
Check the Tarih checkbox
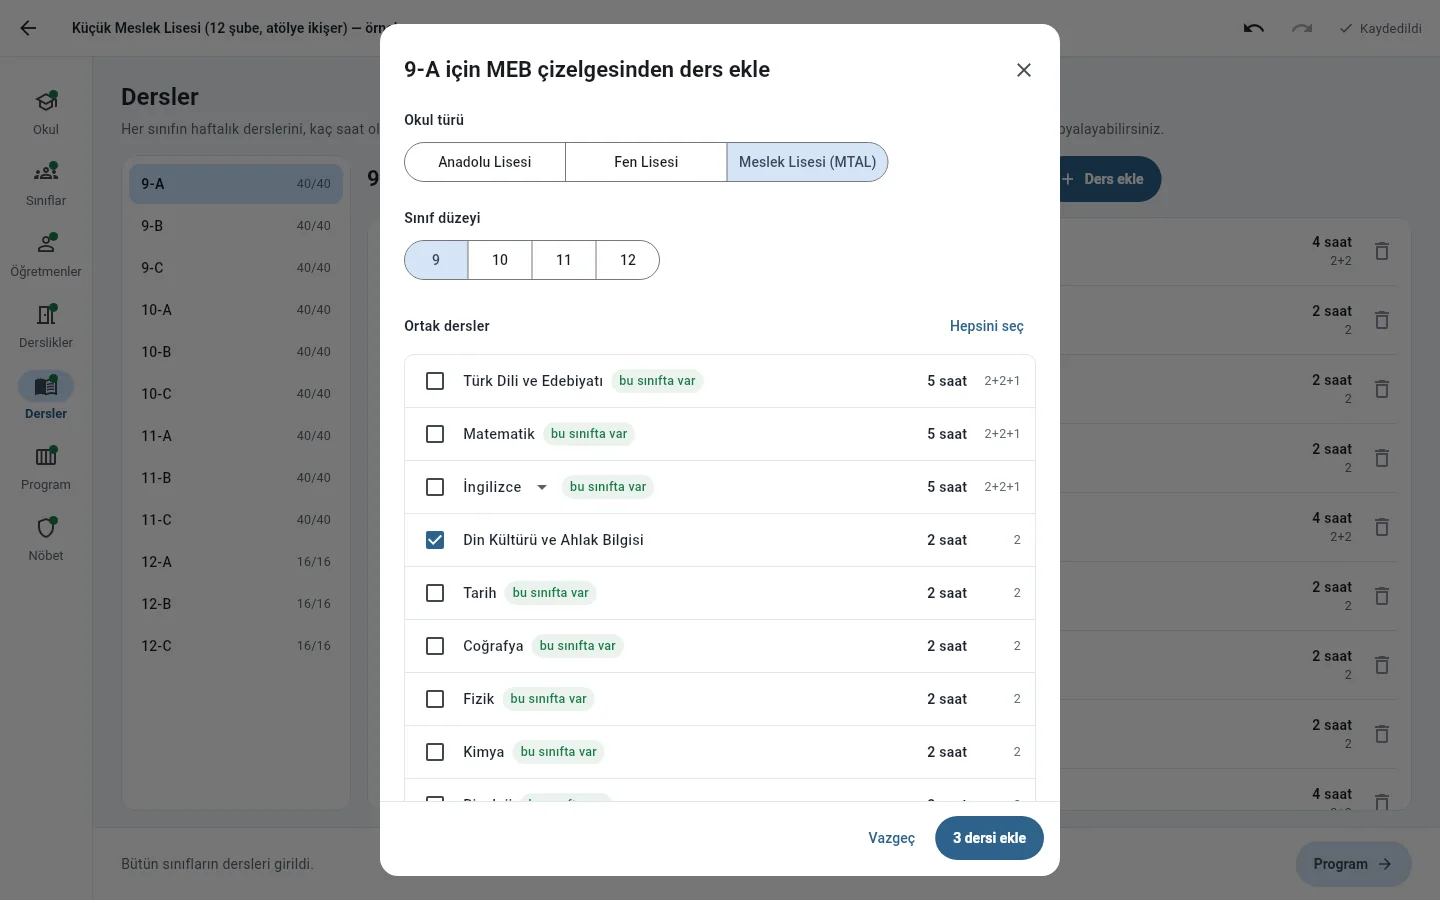click(x=435, y=593)
